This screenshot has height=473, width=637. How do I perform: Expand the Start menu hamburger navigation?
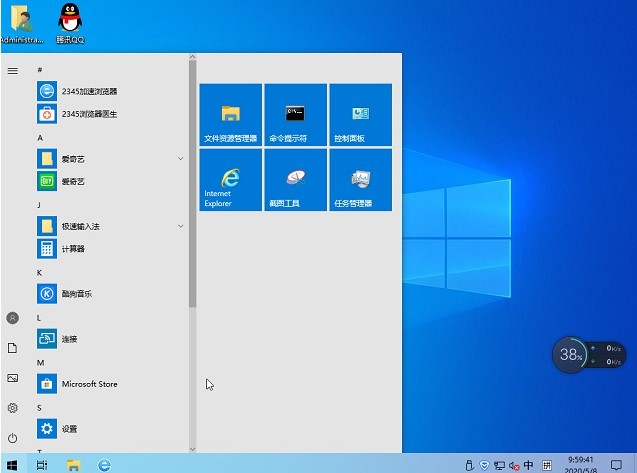tap(12, 70)
